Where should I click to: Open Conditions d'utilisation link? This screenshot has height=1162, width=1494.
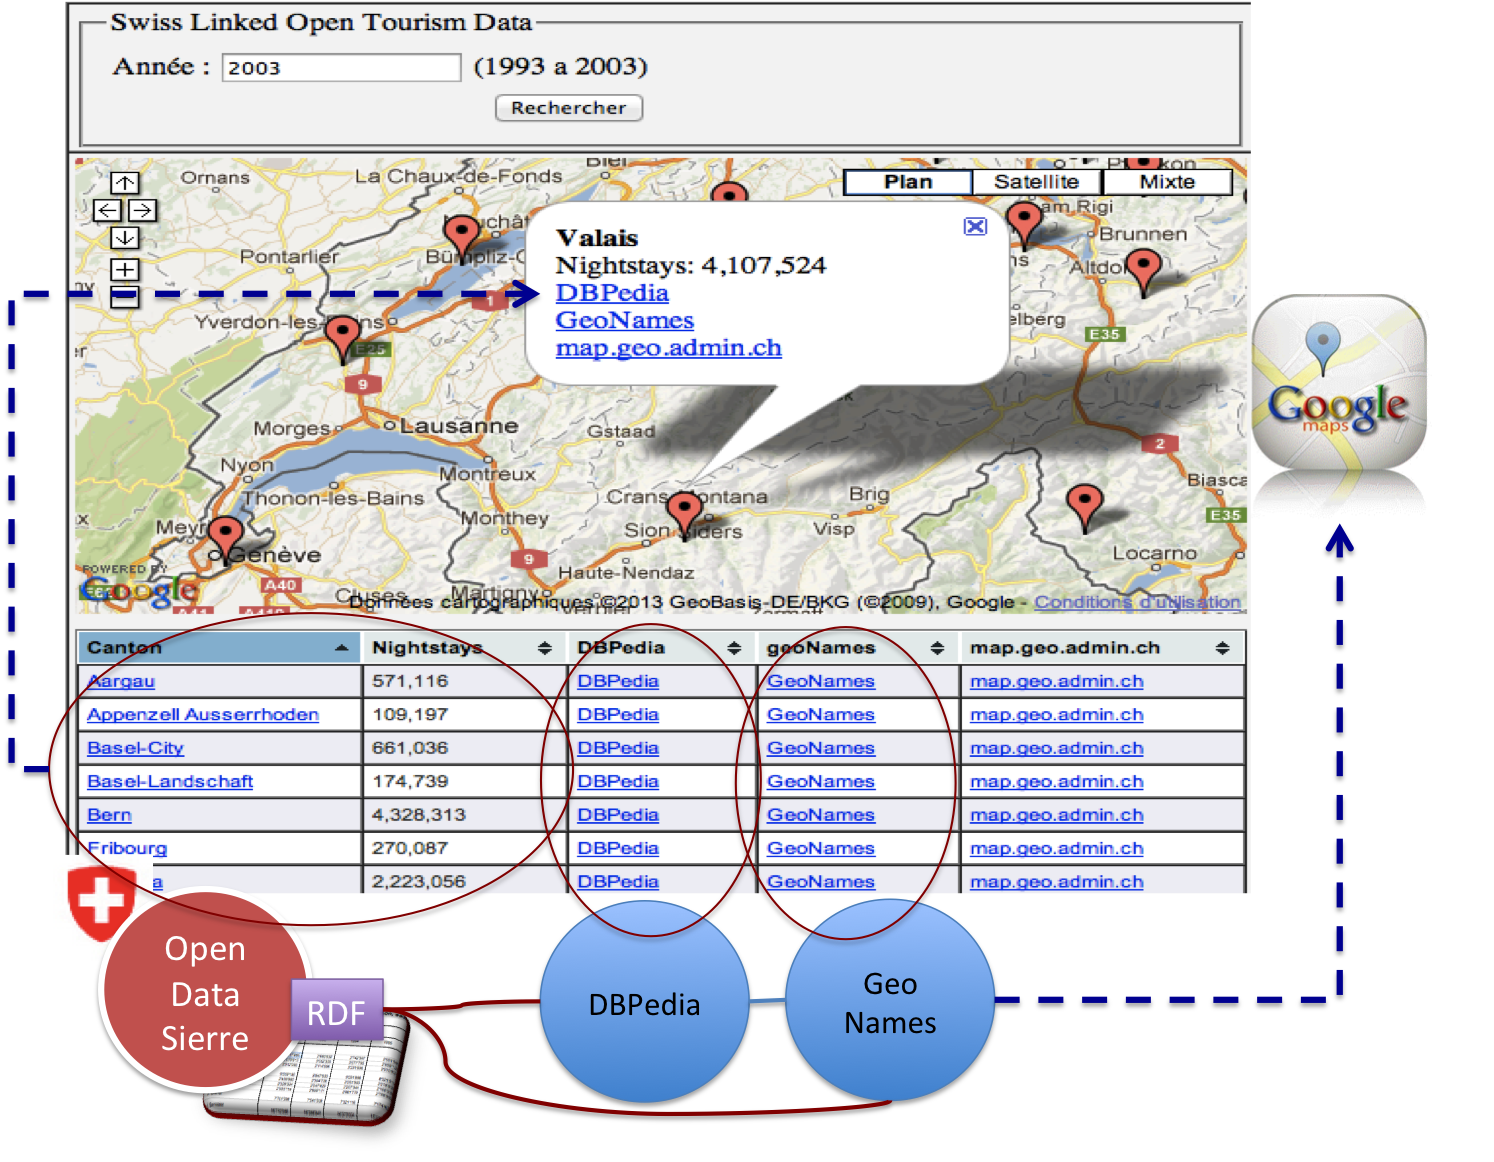pos(1138,602)
